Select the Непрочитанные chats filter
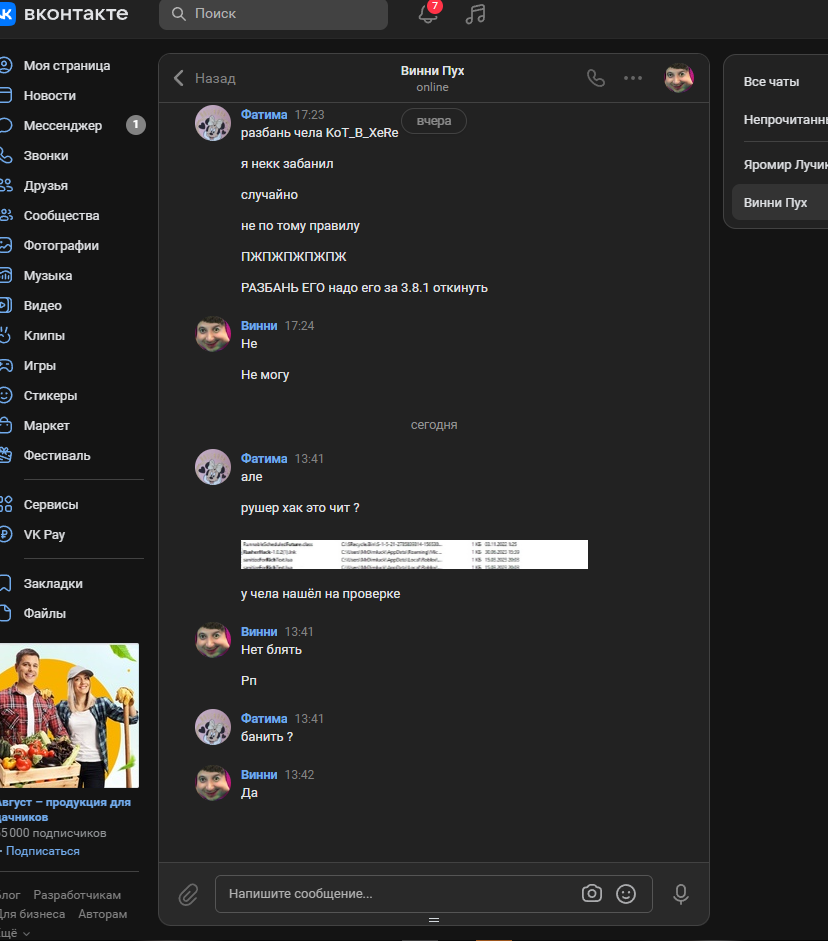The width and height of the screenshot is (828, 941). point(785,119)
